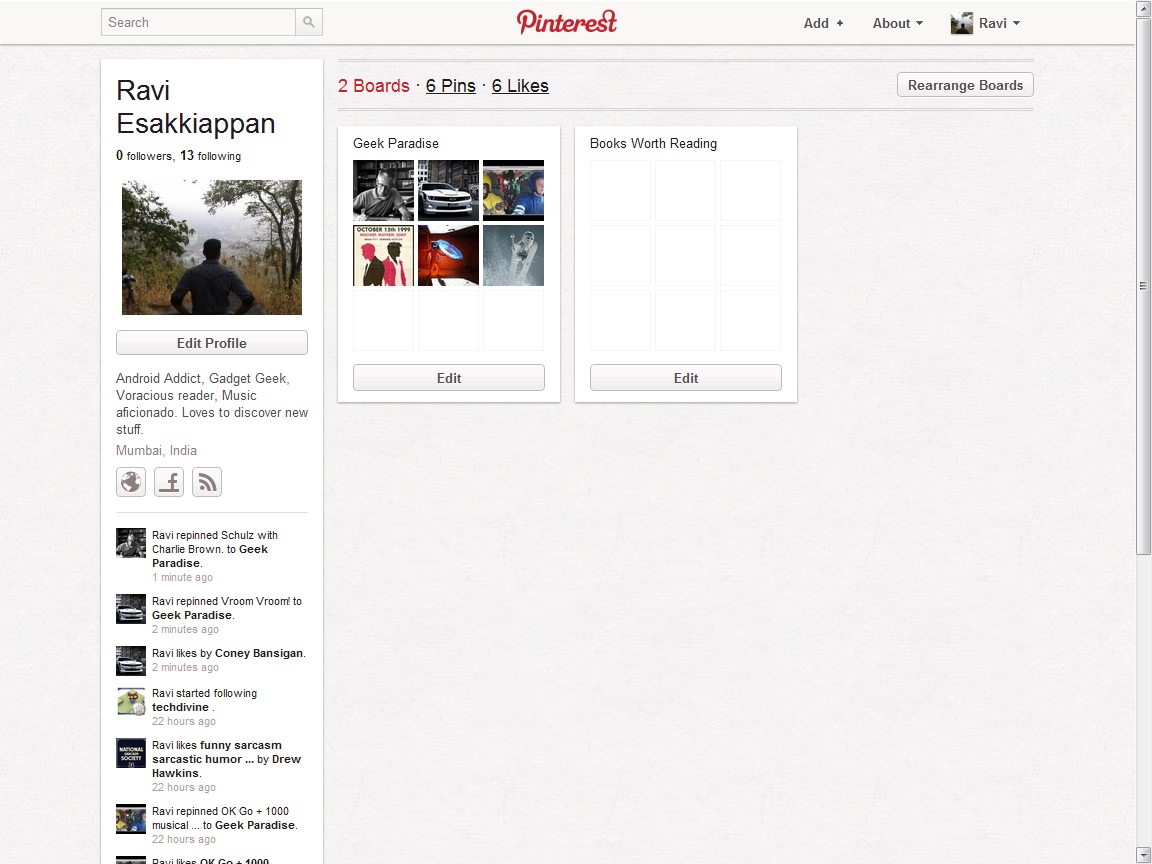Open Schulz with Charlie Brown activity thumbnail
Screen dimensions: 1152x864
coord(131,543)
